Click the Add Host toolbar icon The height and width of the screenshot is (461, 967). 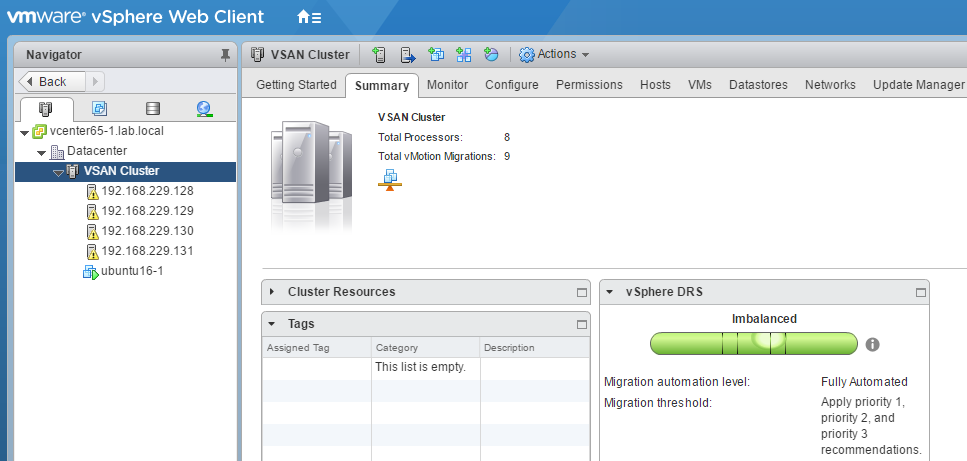[x=379, y=55]
